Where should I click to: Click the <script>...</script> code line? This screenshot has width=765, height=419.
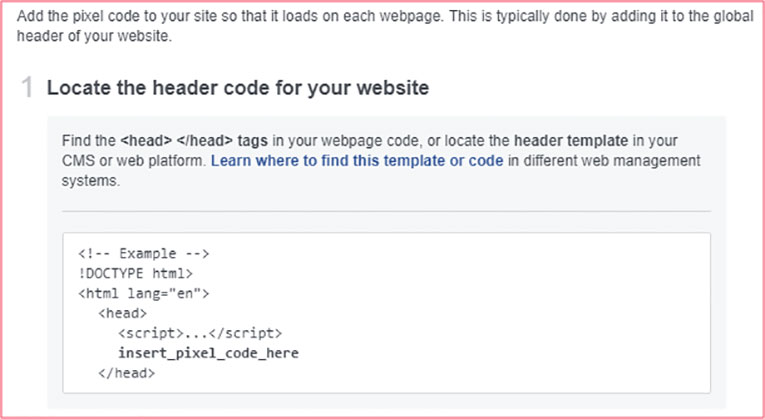(x=200, y=333)
